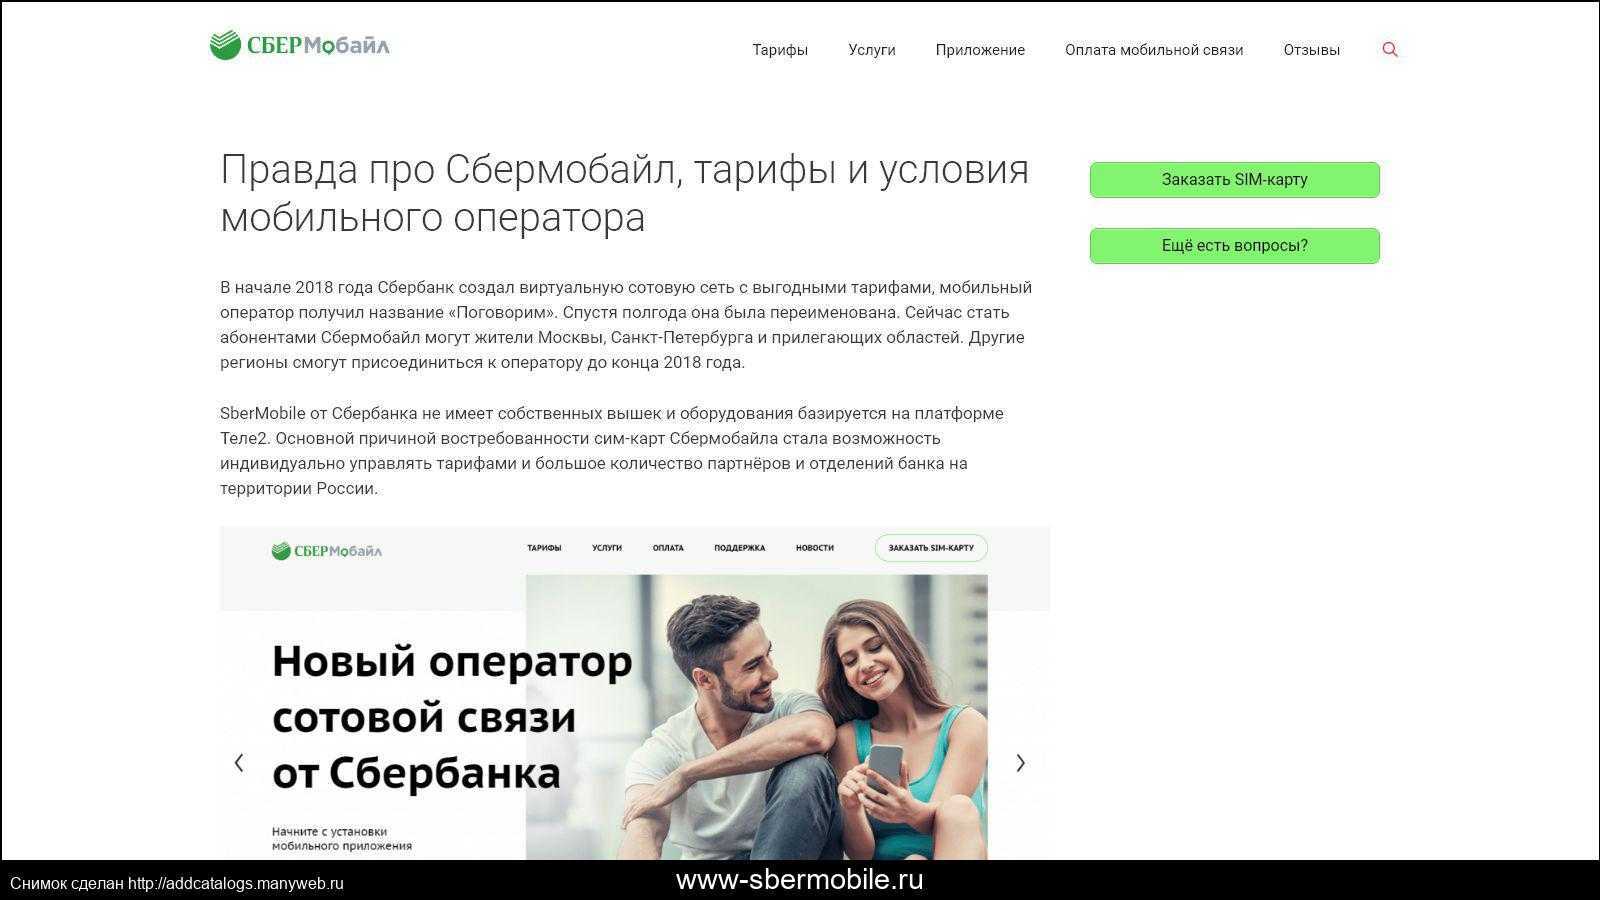Image resolution: width=1600 pixels, height=900 pixels.
Task: Open the search magnifier icon
Action: coord(1390,50)
